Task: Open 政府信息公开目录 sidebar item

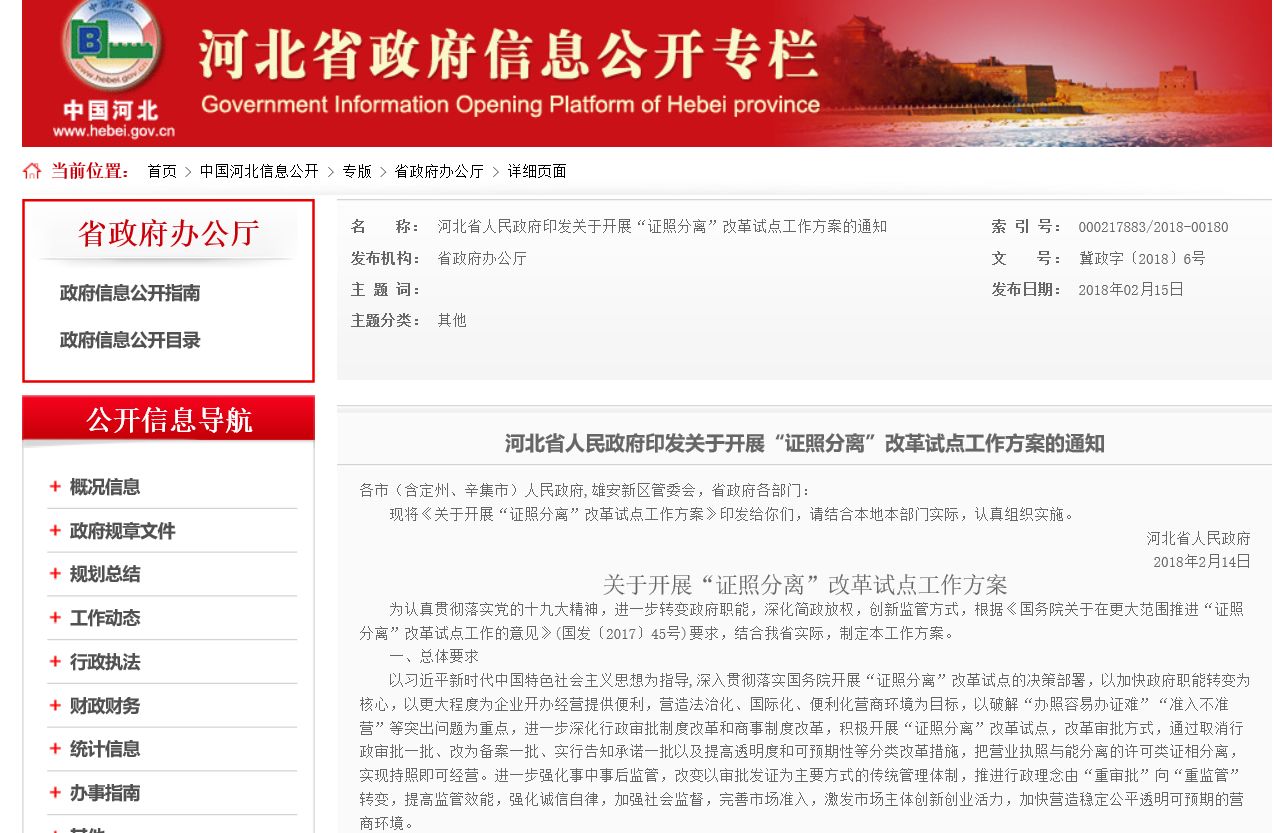Action: 130,340
